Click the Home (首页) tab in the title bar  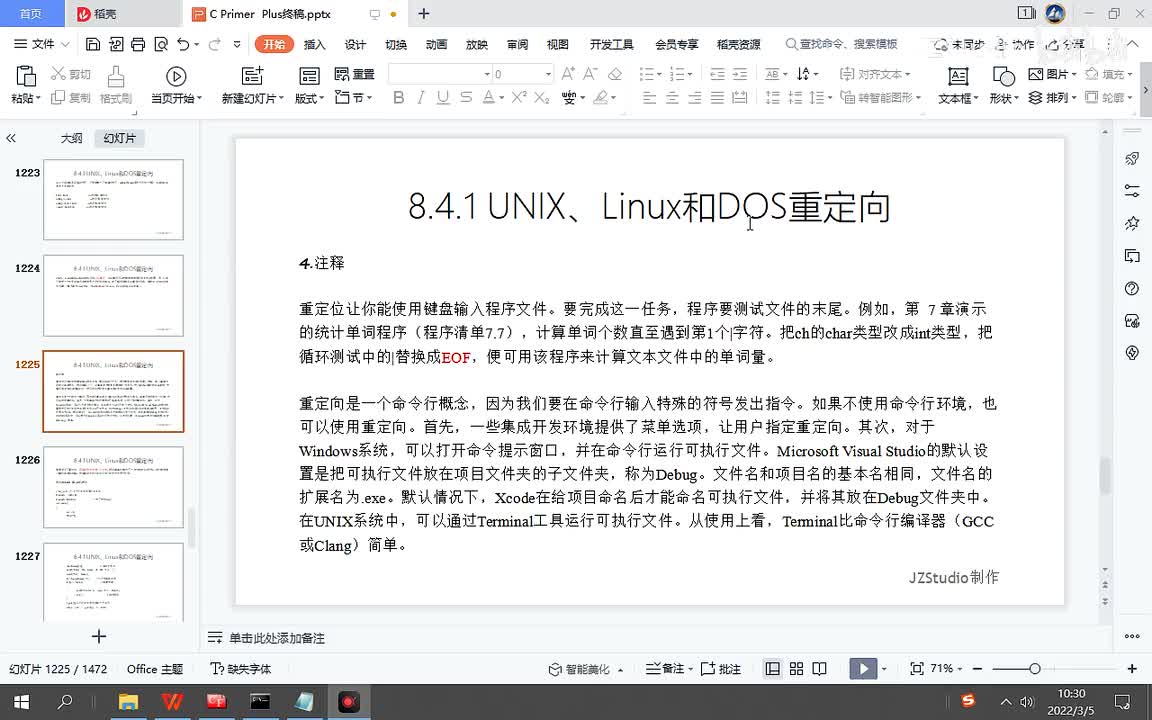[x=30, y=13]
